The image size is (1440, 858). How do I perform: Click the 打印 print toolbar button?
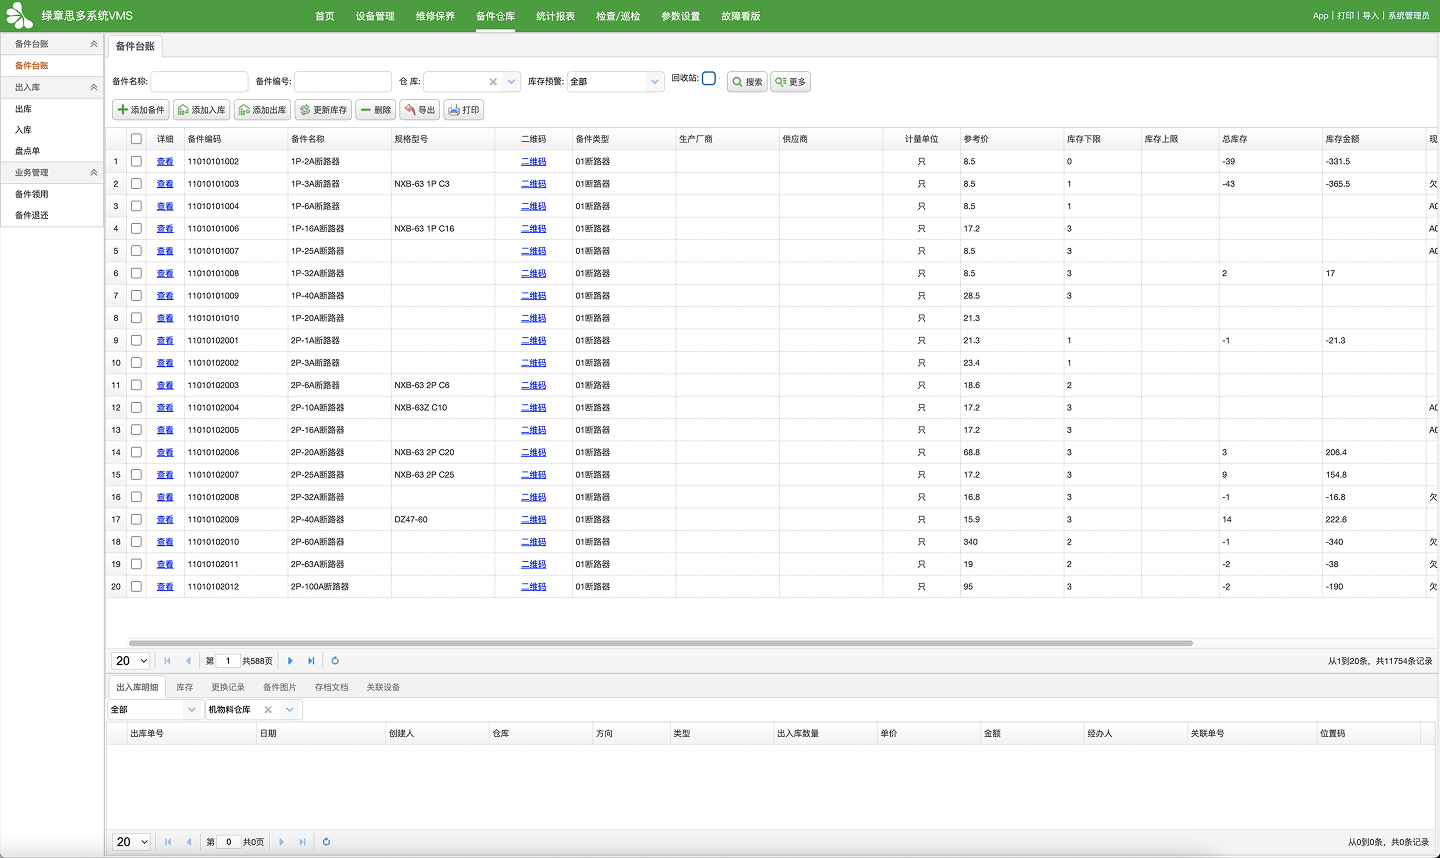(x=464, y=110)
